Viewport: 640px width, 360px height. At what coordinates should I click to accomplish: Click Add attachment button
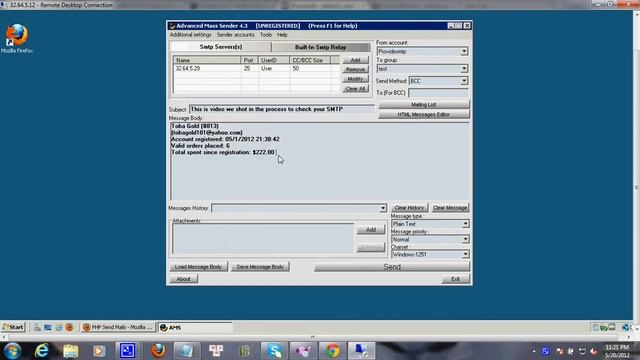click(371, 230)
